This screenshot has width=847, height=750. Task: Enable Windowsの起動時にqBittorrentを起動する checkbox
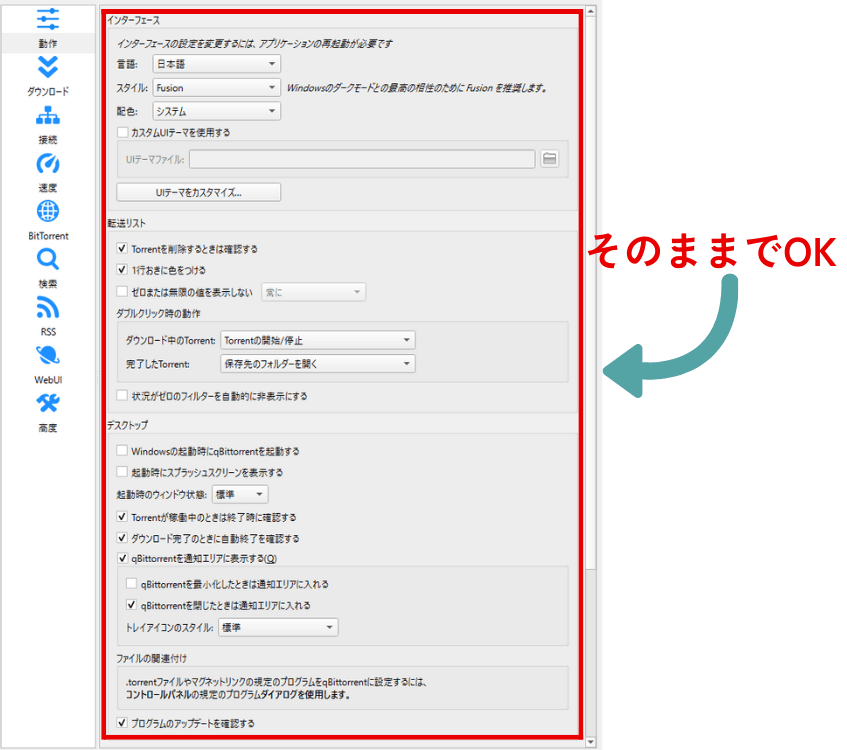coord(123,452)
